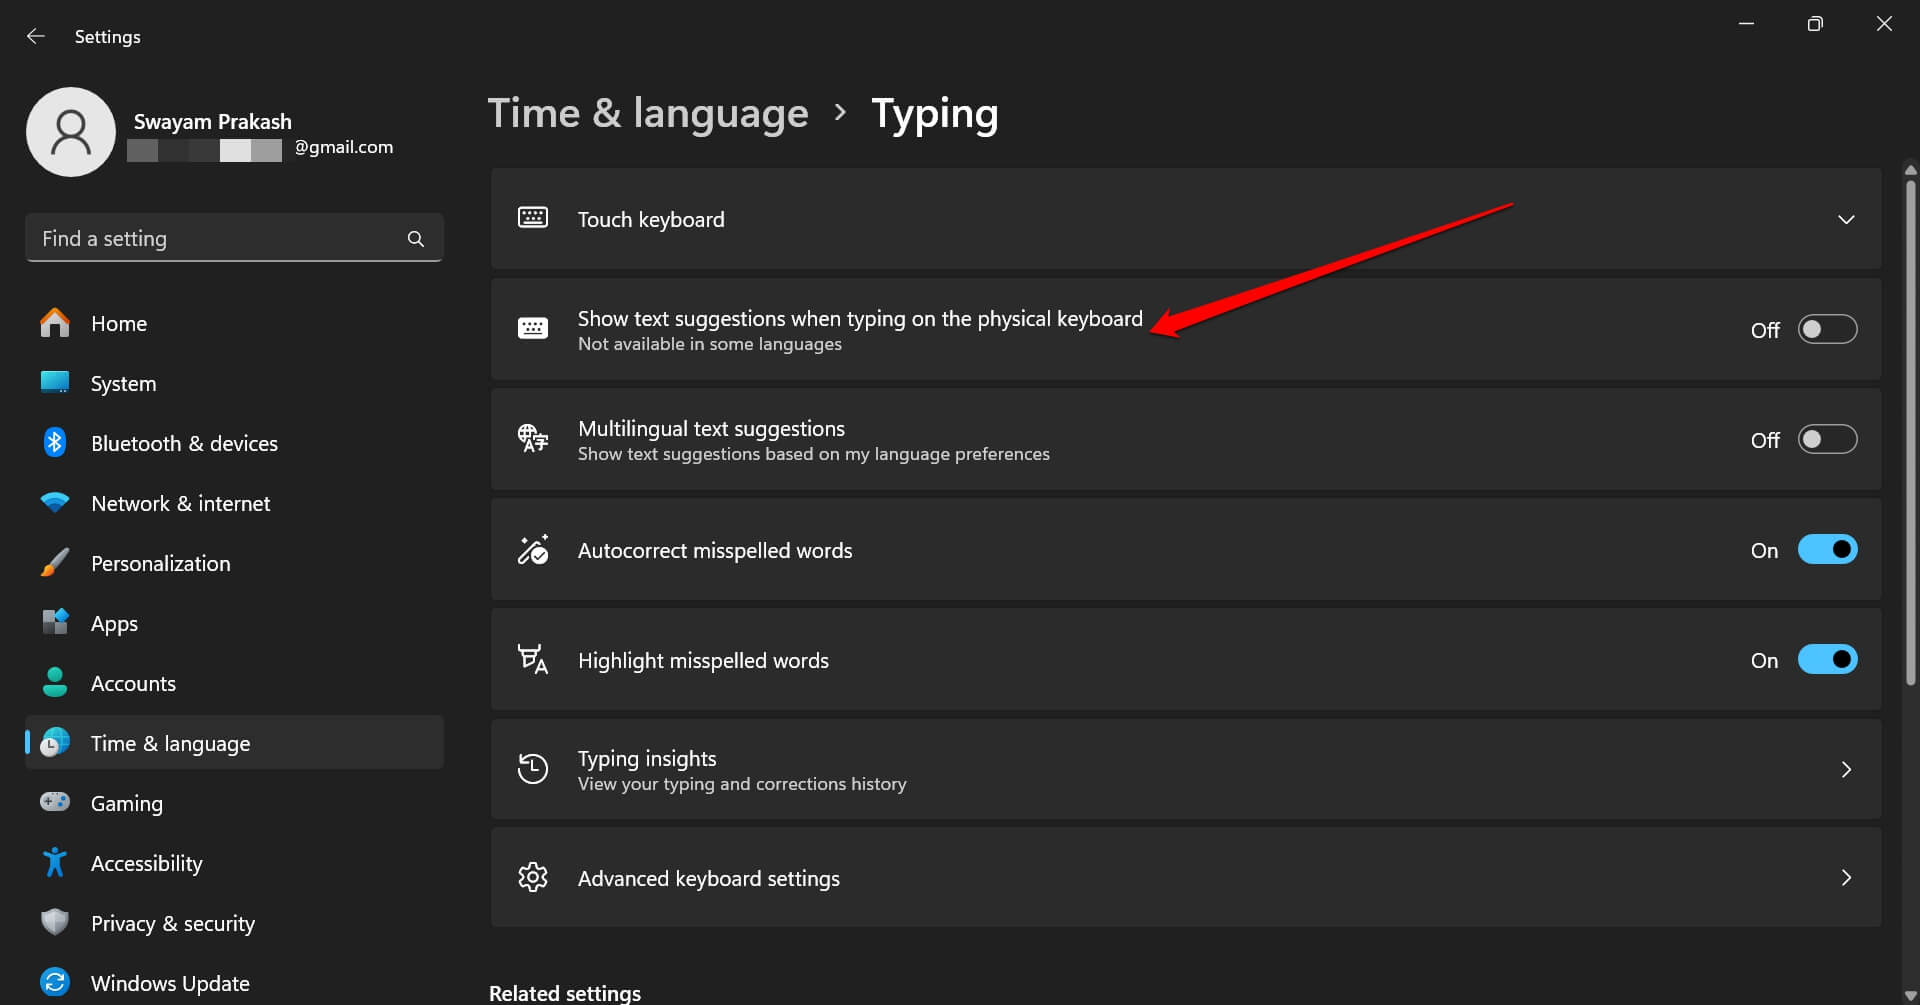Open the Swayam Prakash account profile

tap(212, 122)
